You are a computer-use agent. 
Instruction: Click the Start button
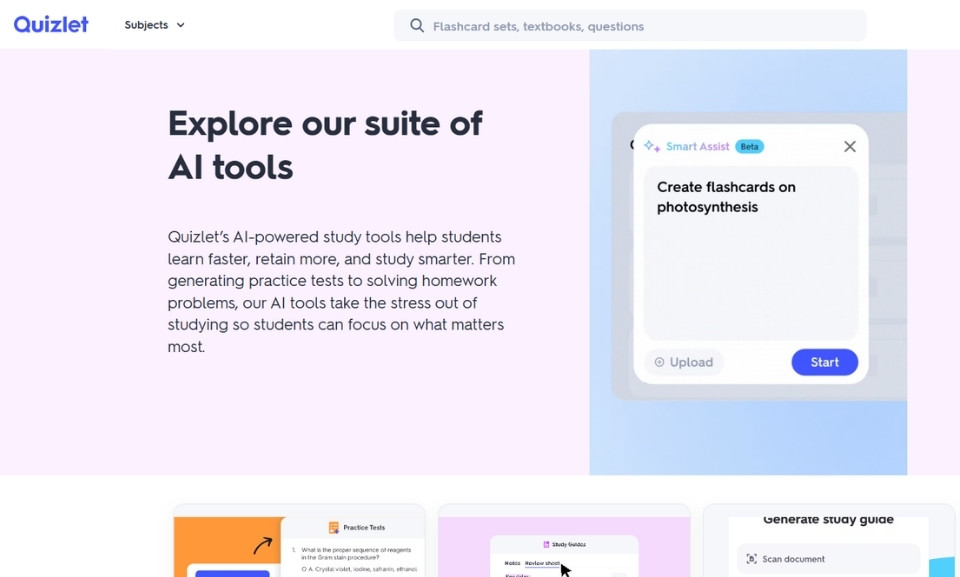click(825, 362)
